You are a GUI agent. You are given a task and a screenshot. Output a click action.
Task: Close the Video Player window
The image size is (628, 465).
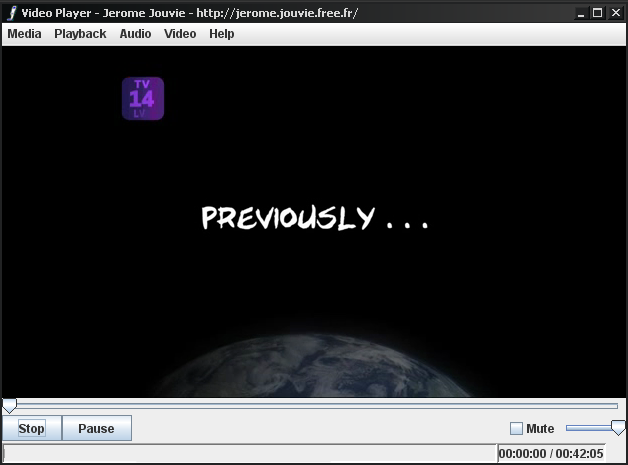616,13
